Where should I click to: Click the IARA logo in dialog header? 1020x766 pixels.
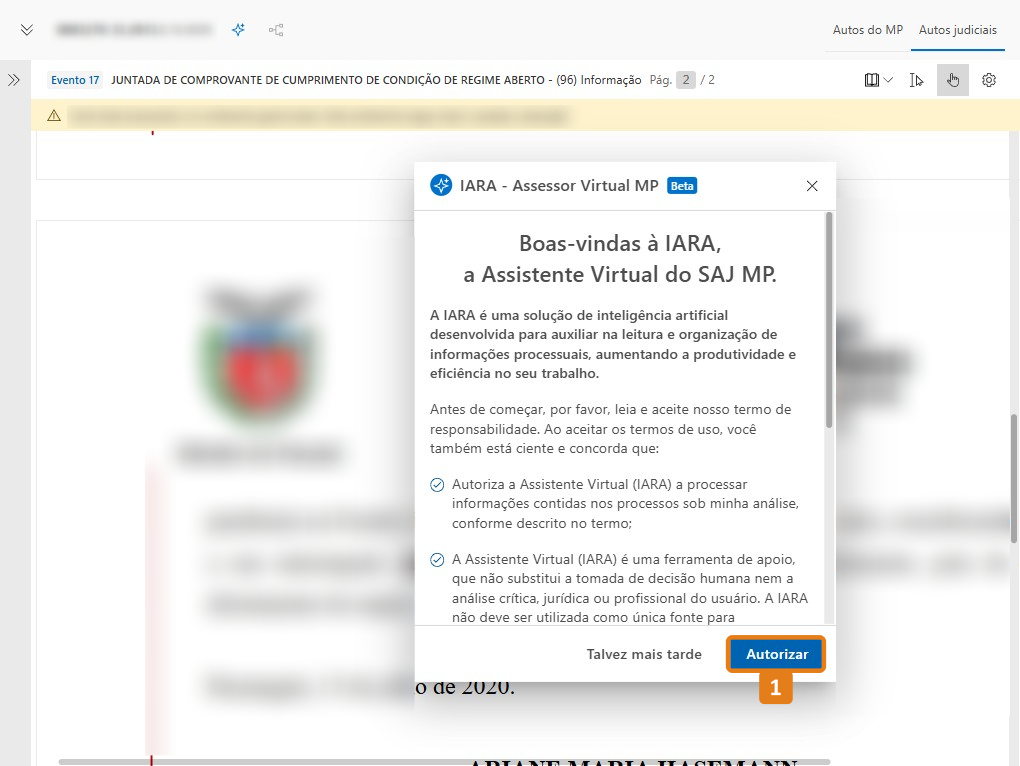point(440,186)
